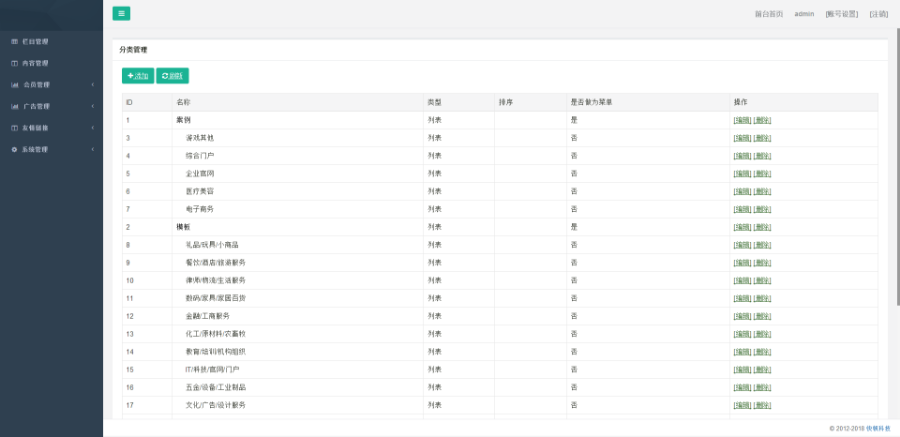The width and height of the screenshot is (900, 437).
Task: Click the refresh icon on 刷新 button
Action: point(164,76)
